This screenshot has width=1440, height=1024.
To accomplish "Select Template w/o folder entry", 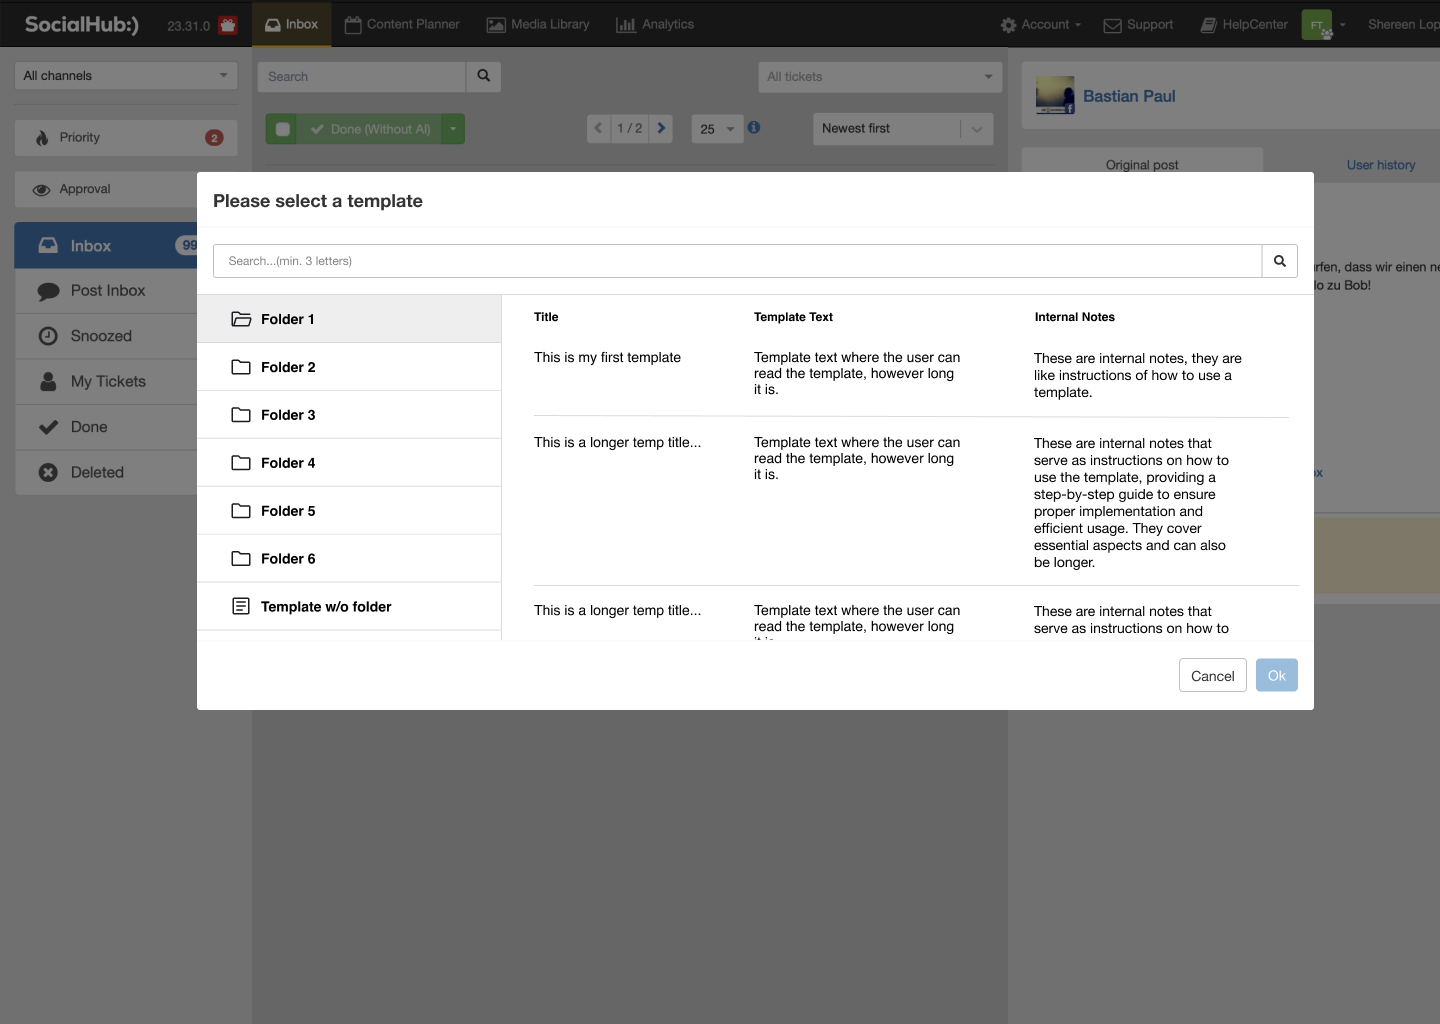I will (x=349, y=607).
